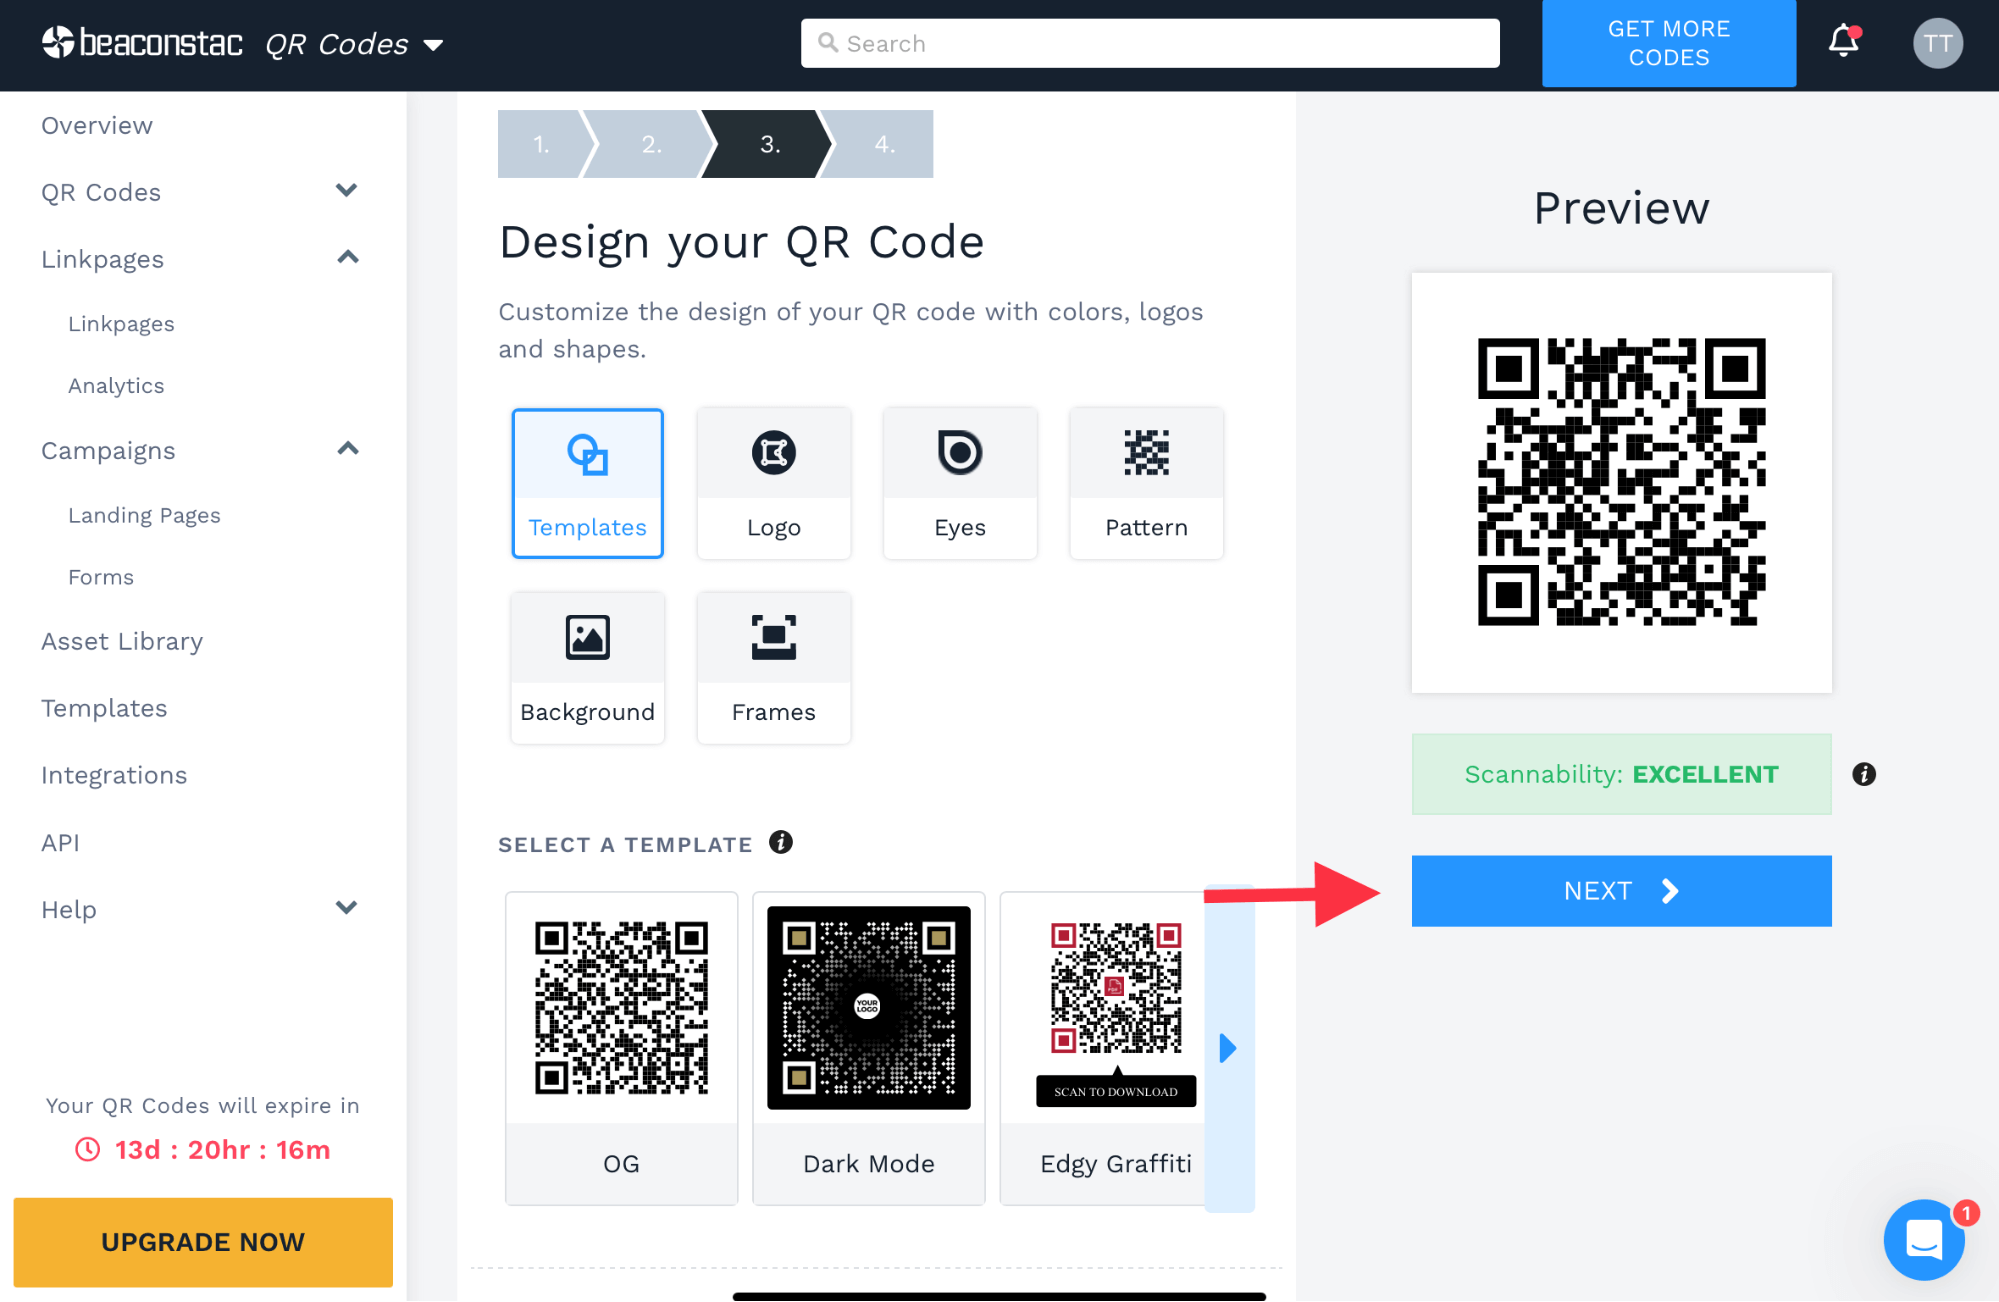
Task: Open the Logo customization panel
Action: pos(773,484)
